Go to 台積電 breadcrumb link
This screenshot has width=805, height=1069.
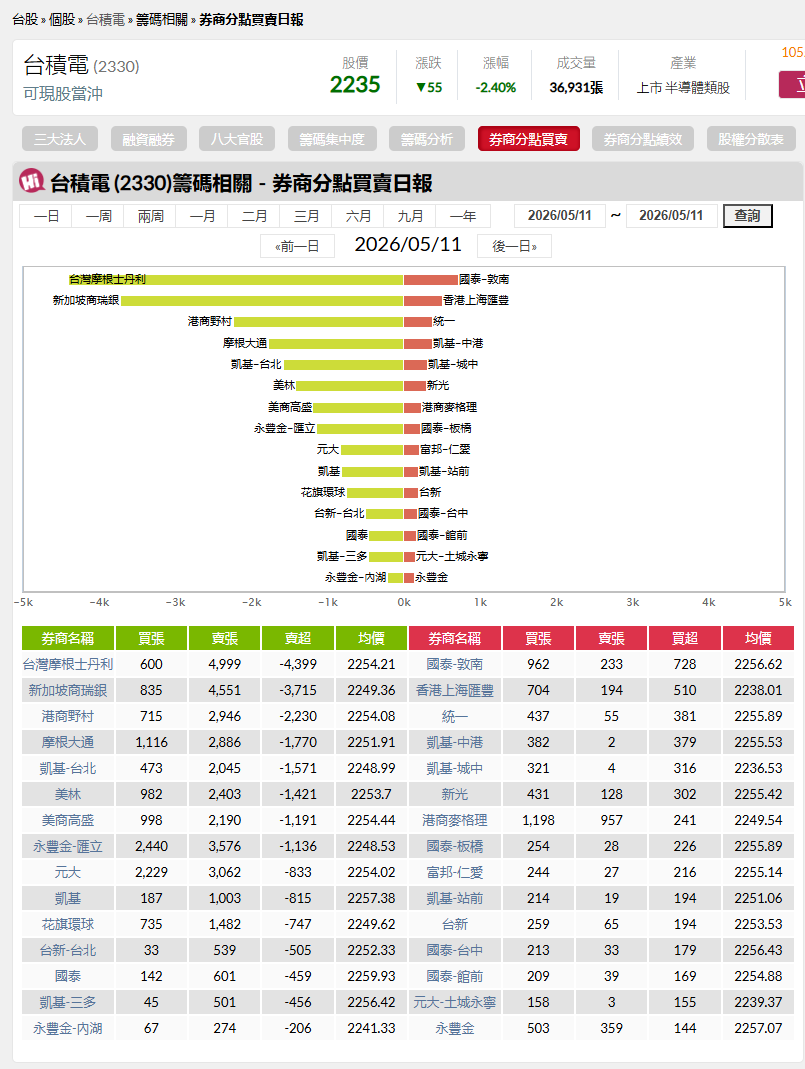[x=105, y=20]
